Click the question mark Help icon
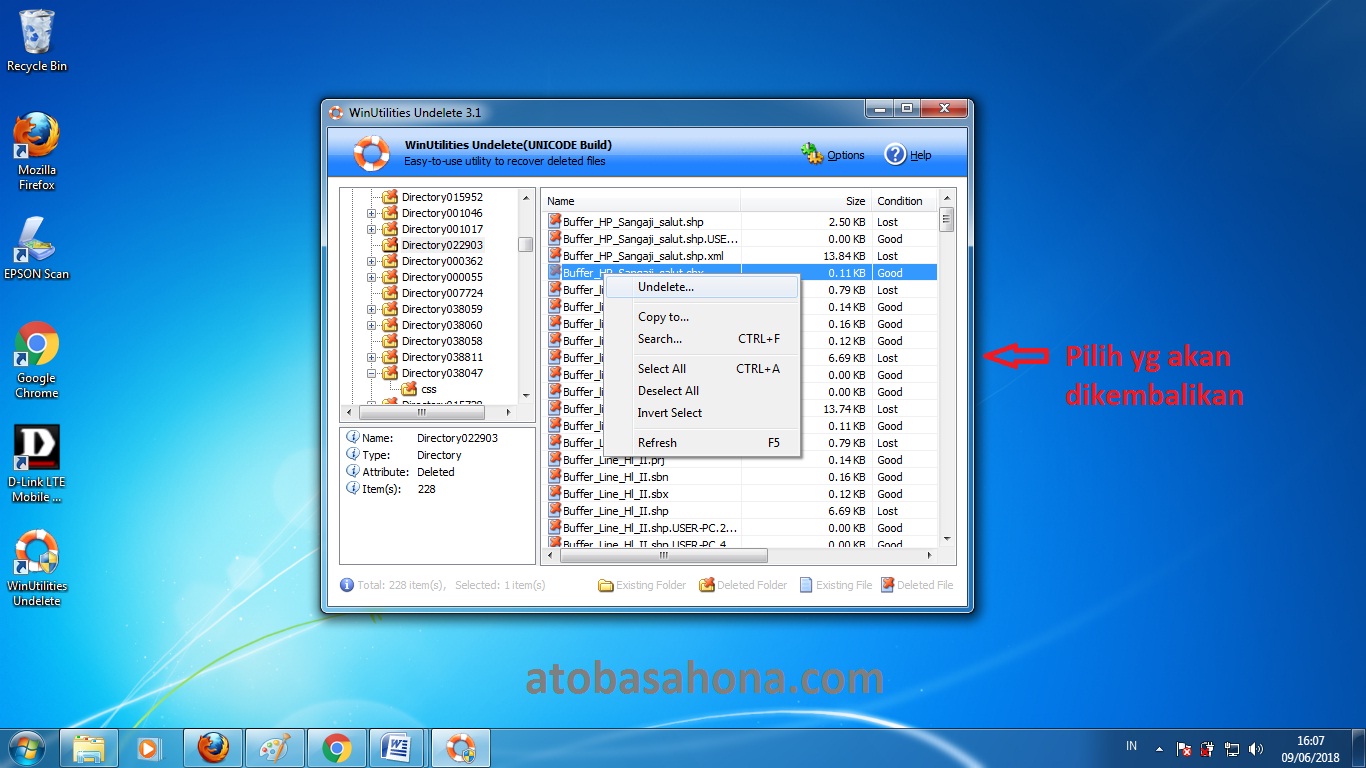The image size is (1366, 768). pyautogui.click(x=895, y=154)
